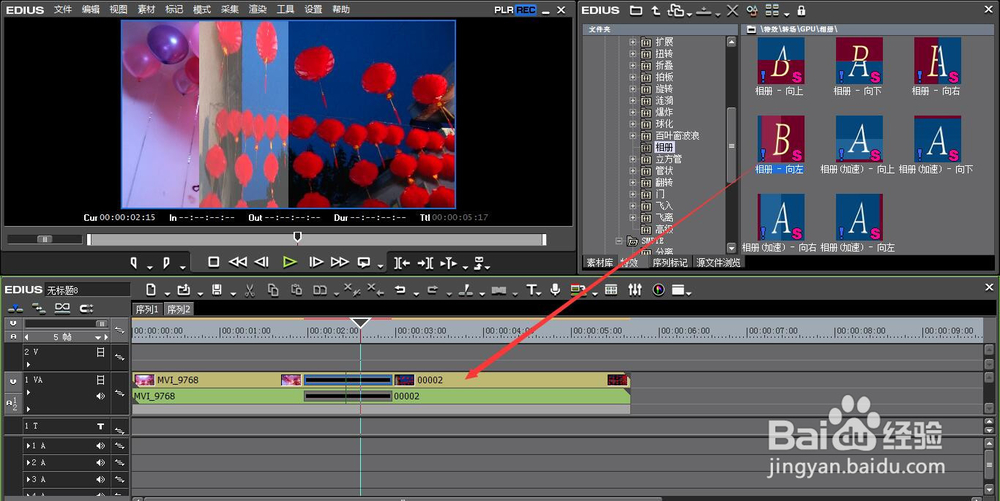Image resolution: width=1000 pixels, height=501 pixels.
Task: Toggle title display for track 1 T
Action: pyautogui.click(x=100, y=426)
